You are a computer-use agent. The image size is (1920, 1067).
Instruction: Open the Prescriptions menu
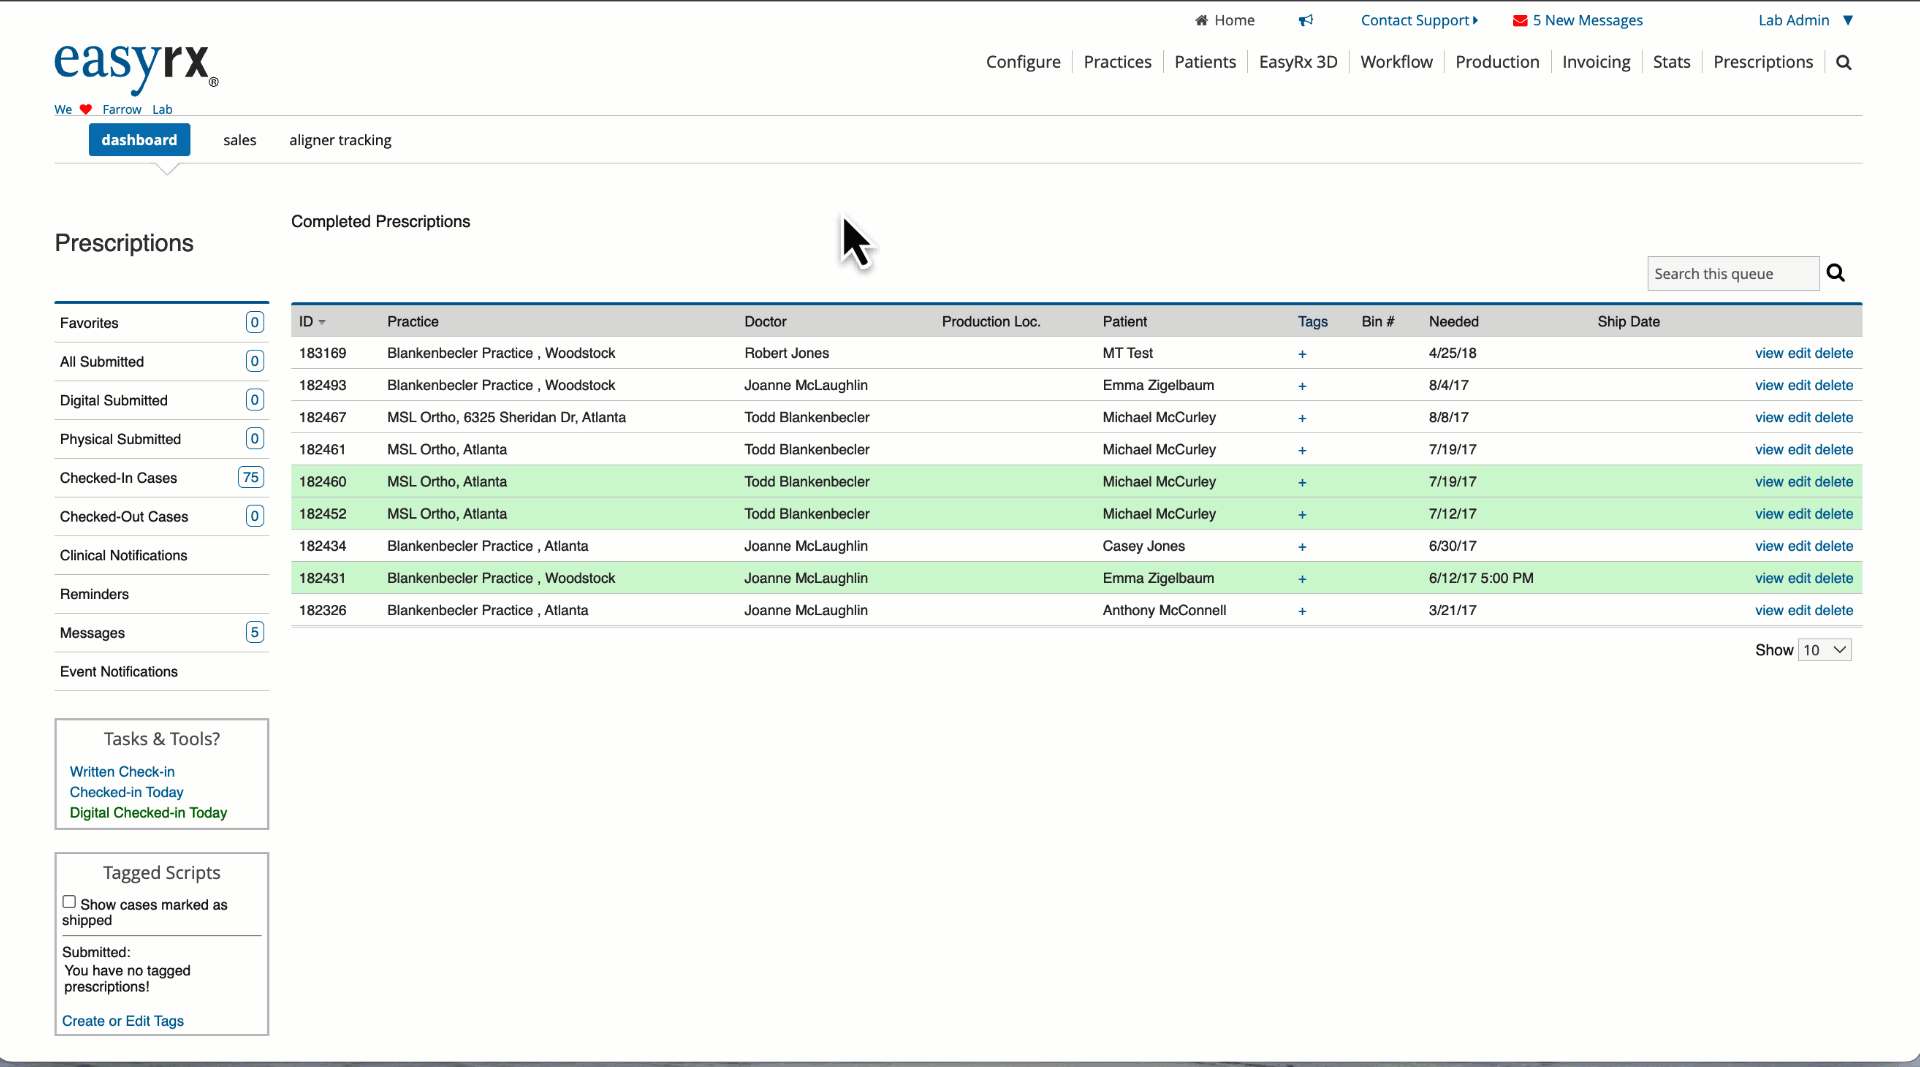pyautogui.click(x=1763, y=62)
